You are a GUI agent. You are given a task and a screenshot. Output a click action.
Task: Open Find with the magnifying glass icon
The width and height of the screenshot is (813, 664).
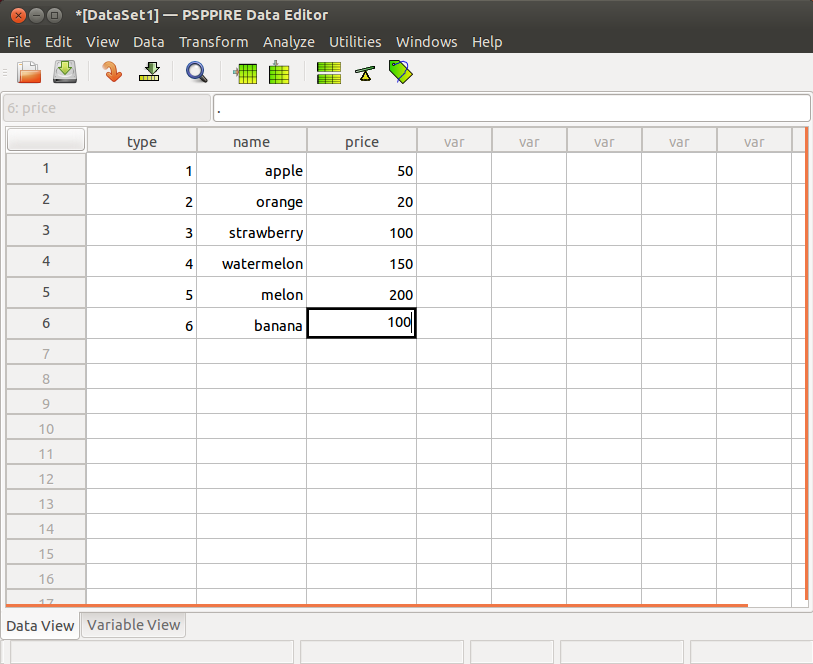(197, 72)
